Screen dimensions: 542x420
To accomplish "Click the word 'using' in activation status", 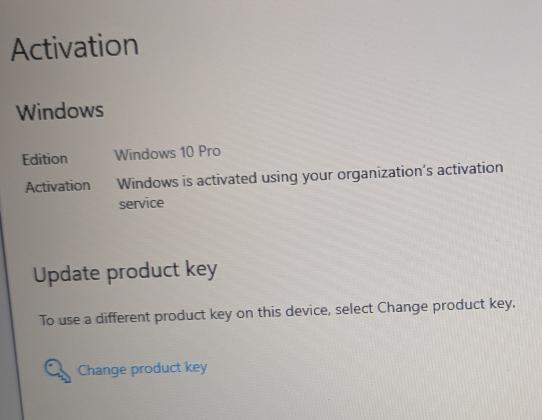I will point(281,179).
